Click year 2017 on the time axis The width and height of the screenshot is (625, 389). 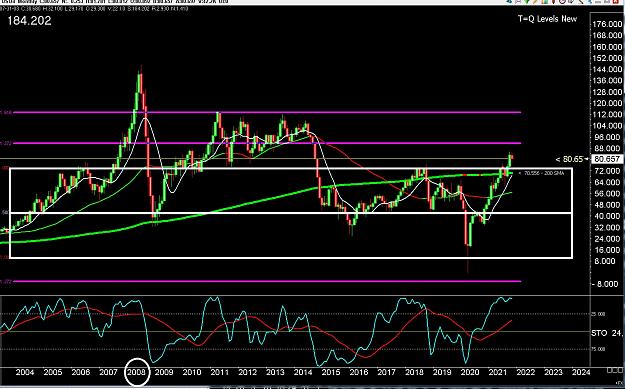tap(387, 372)
